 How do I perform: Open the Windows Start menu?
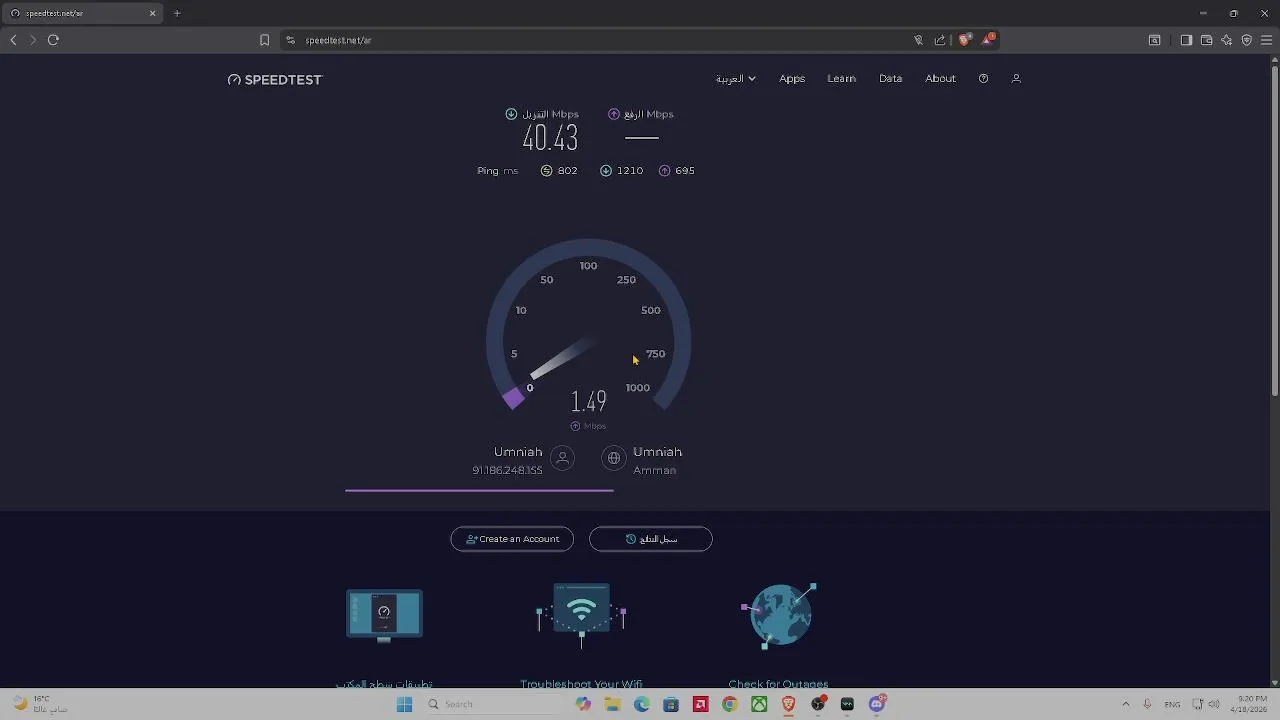(404, 704)
